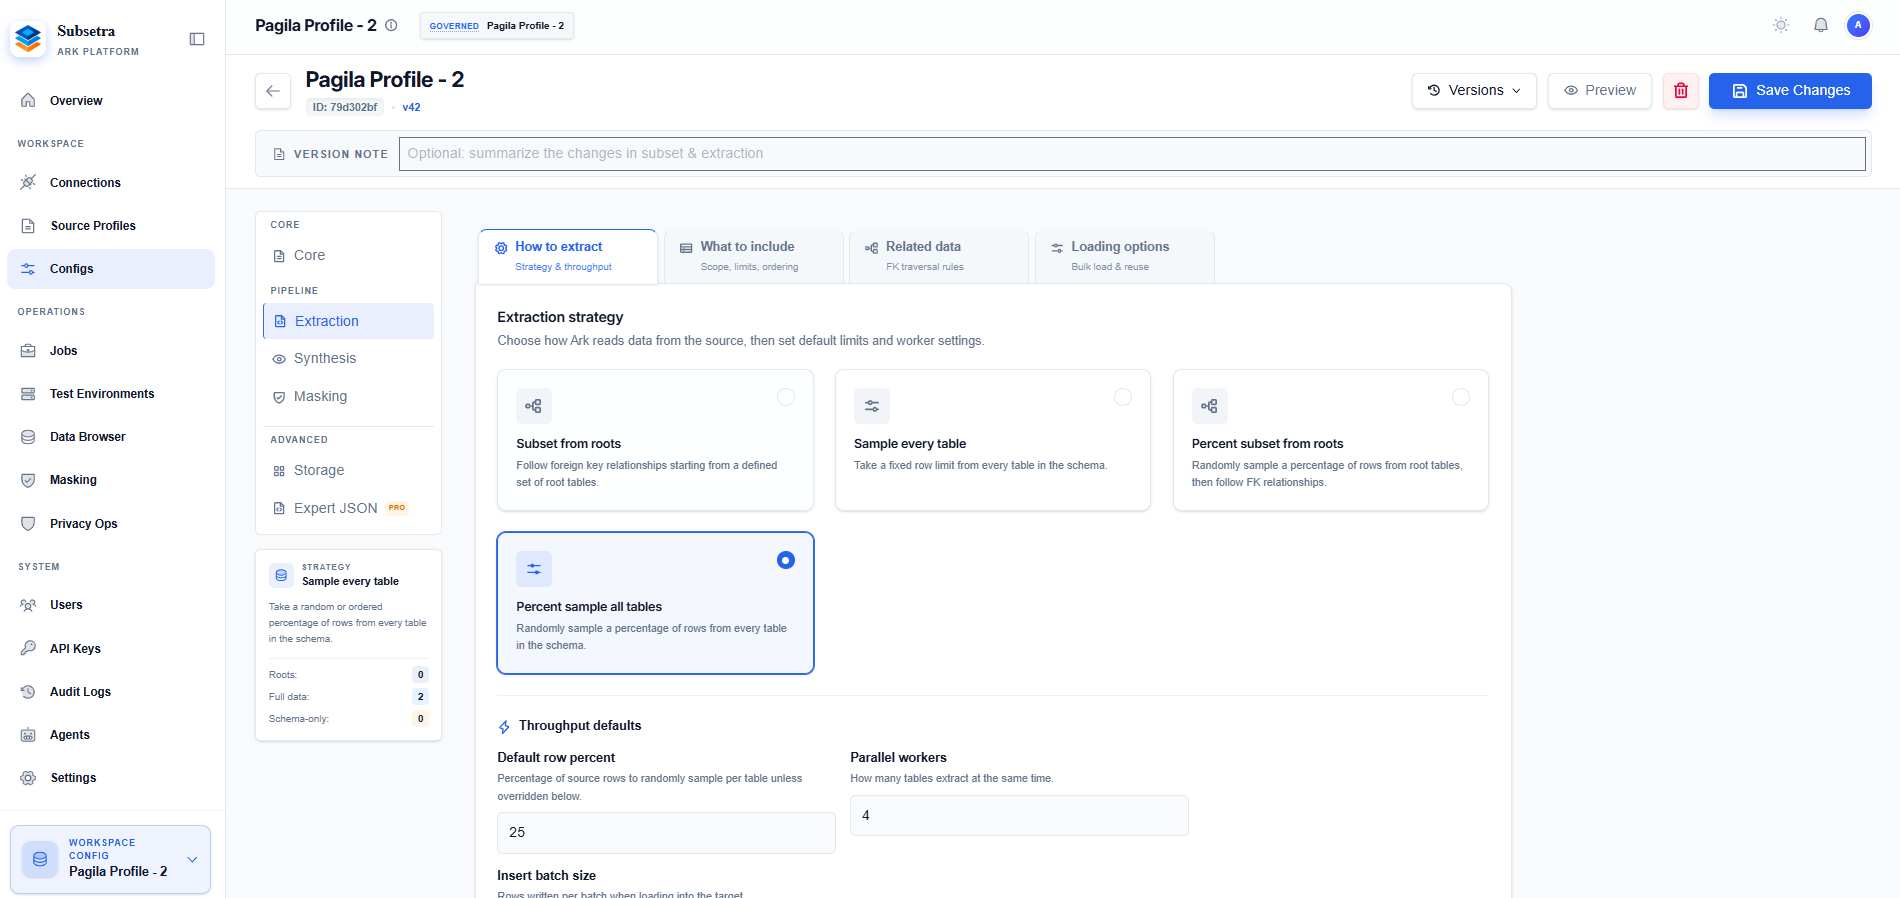Select the Sample every table radio button

pos(1123,397)
